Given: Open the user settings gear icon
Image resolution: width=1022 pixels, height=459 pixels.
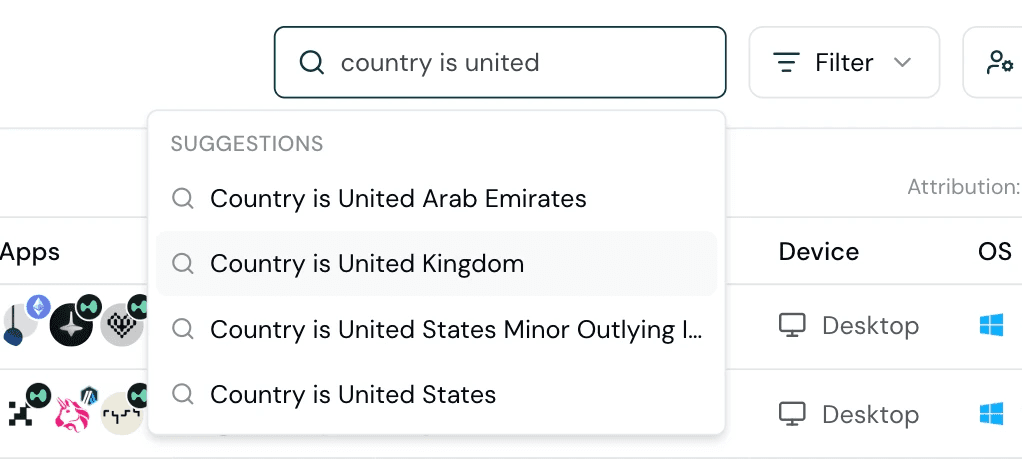Looking at the screenshot, I should (999, 63).
